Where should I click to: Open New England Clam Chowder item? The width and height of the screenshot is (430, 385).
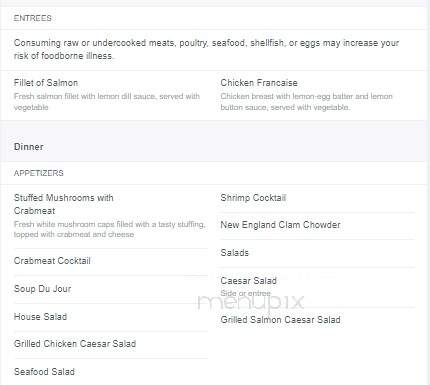(280, 225)
